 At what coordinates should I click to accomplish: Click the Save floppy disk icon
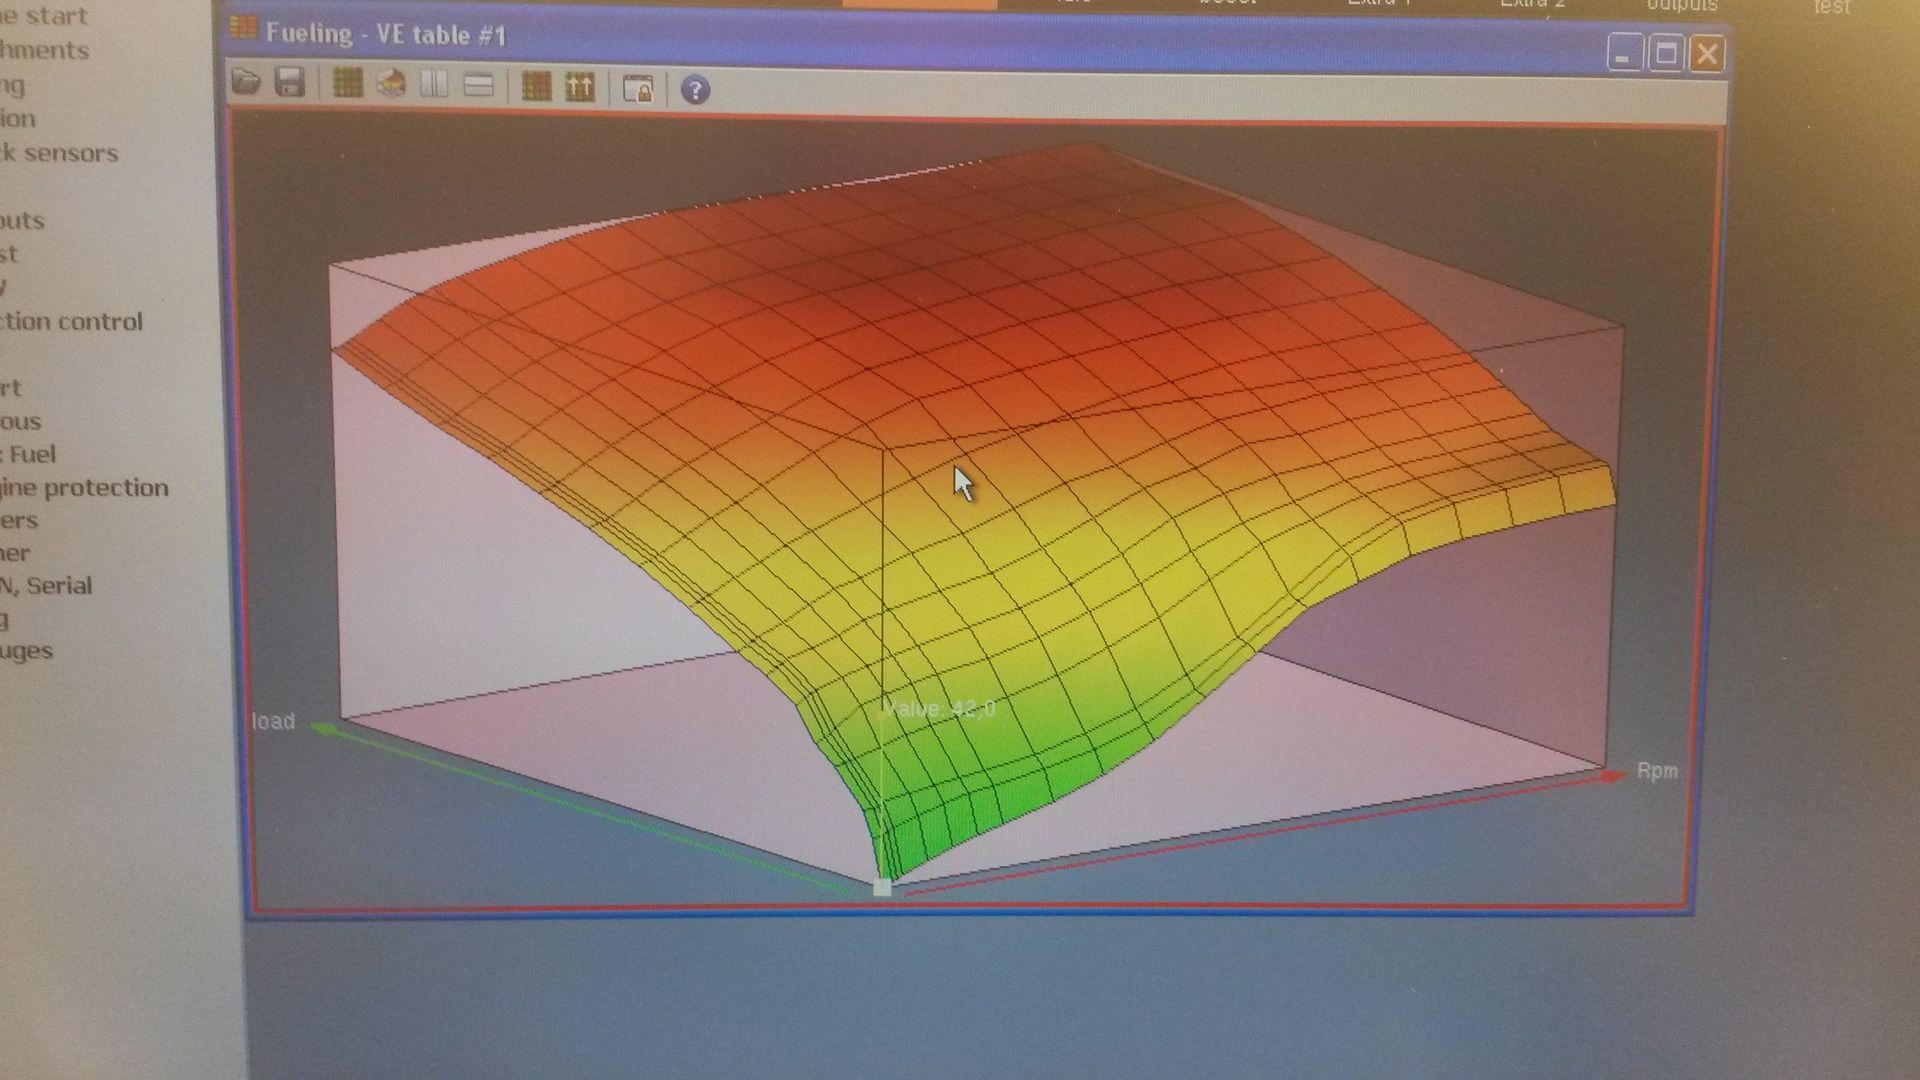290,83
